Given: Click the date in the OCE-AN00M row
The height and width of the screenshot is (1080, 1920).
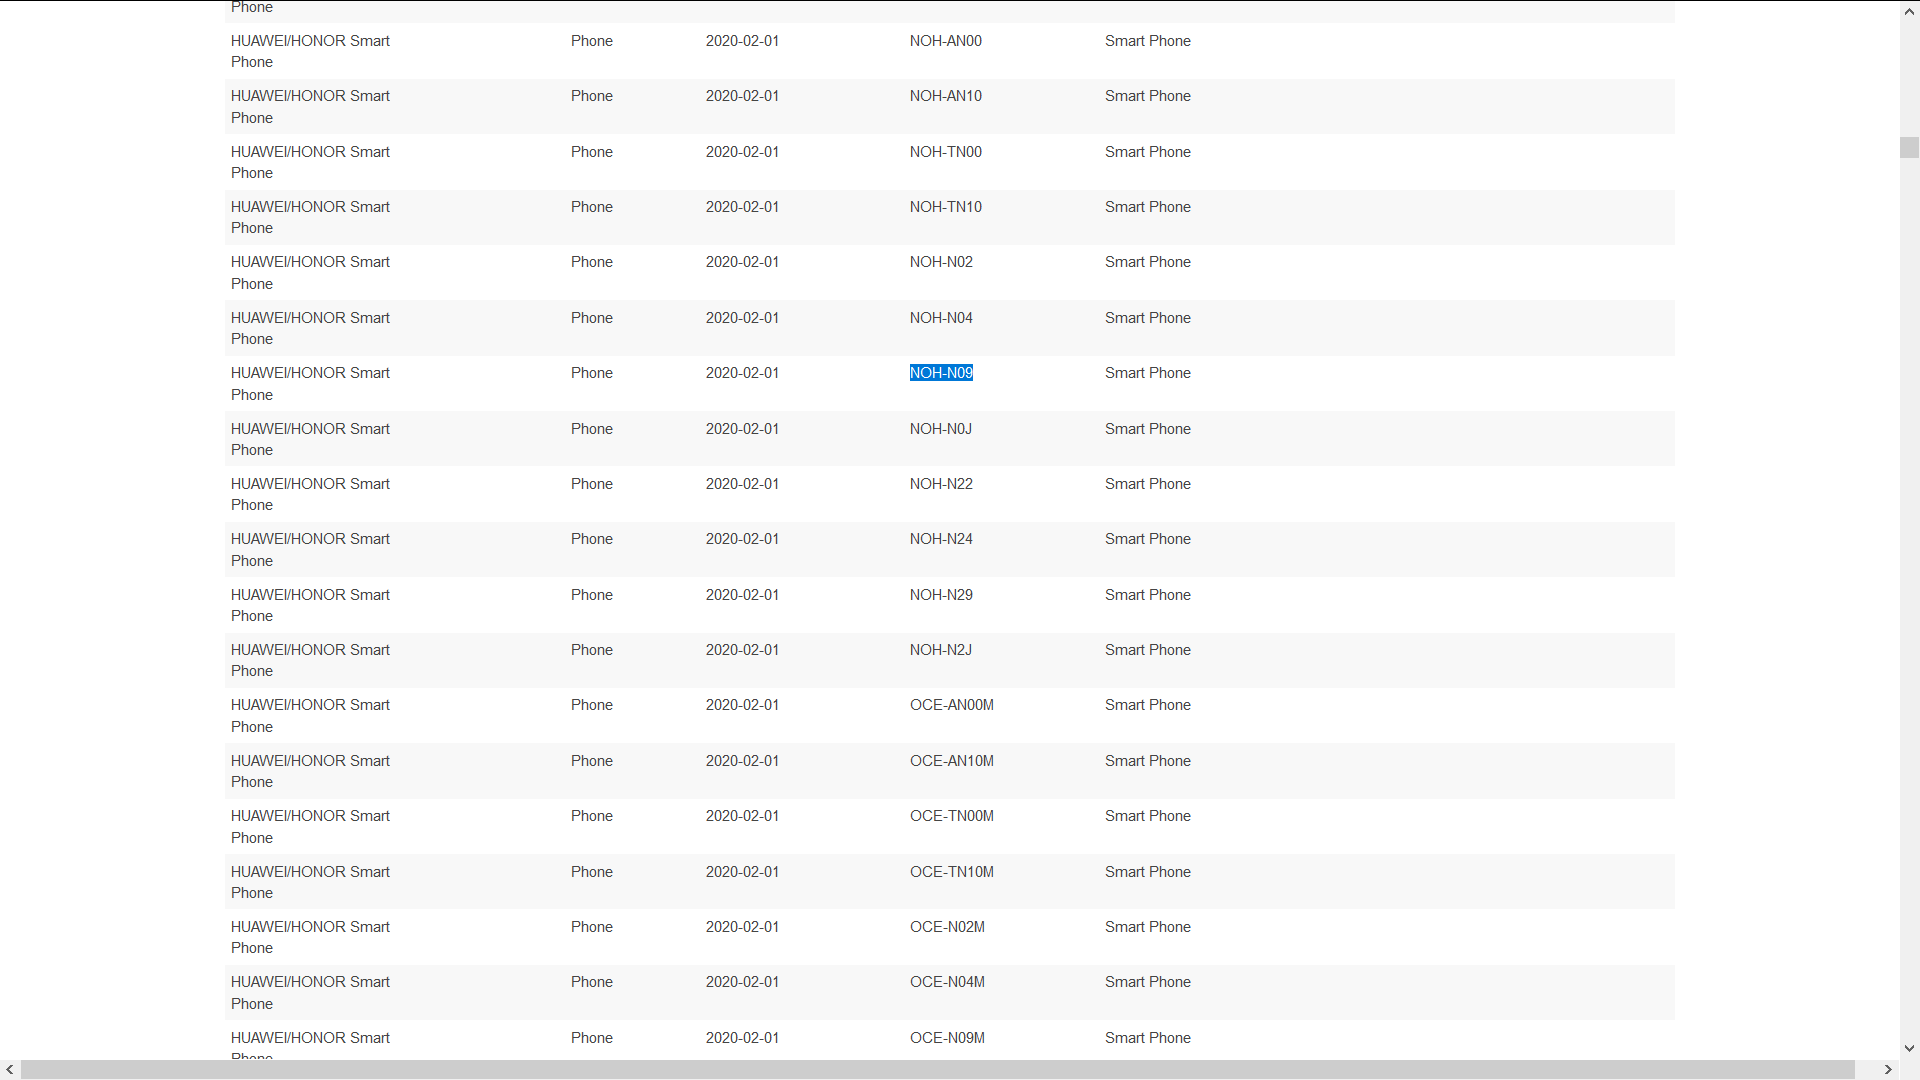Looking at the screenshot, I should tap(742, 705).
